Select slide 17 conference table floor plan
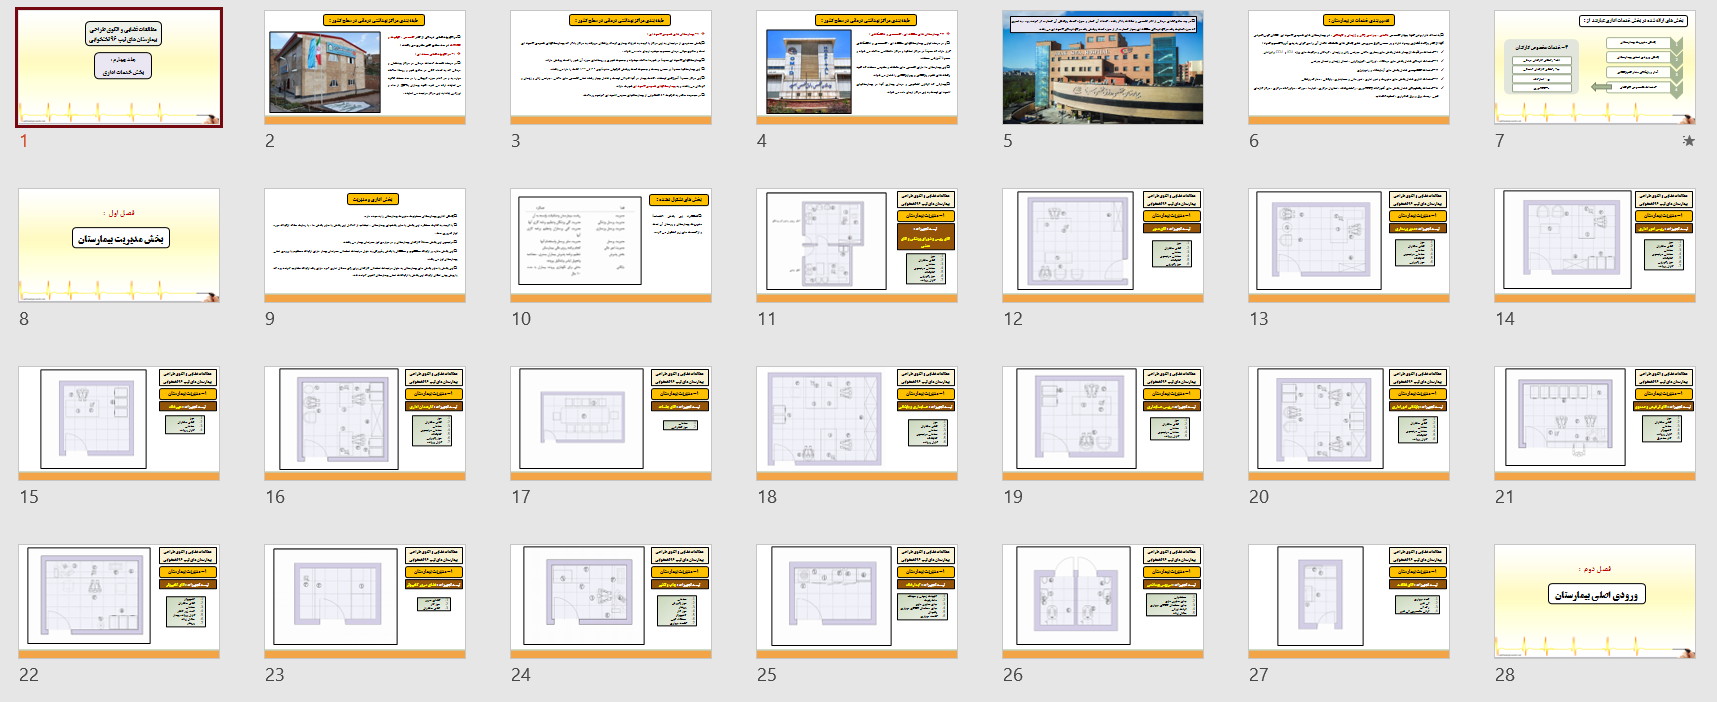The height and width of the screenshot is (702, 1717). point(611,423)
